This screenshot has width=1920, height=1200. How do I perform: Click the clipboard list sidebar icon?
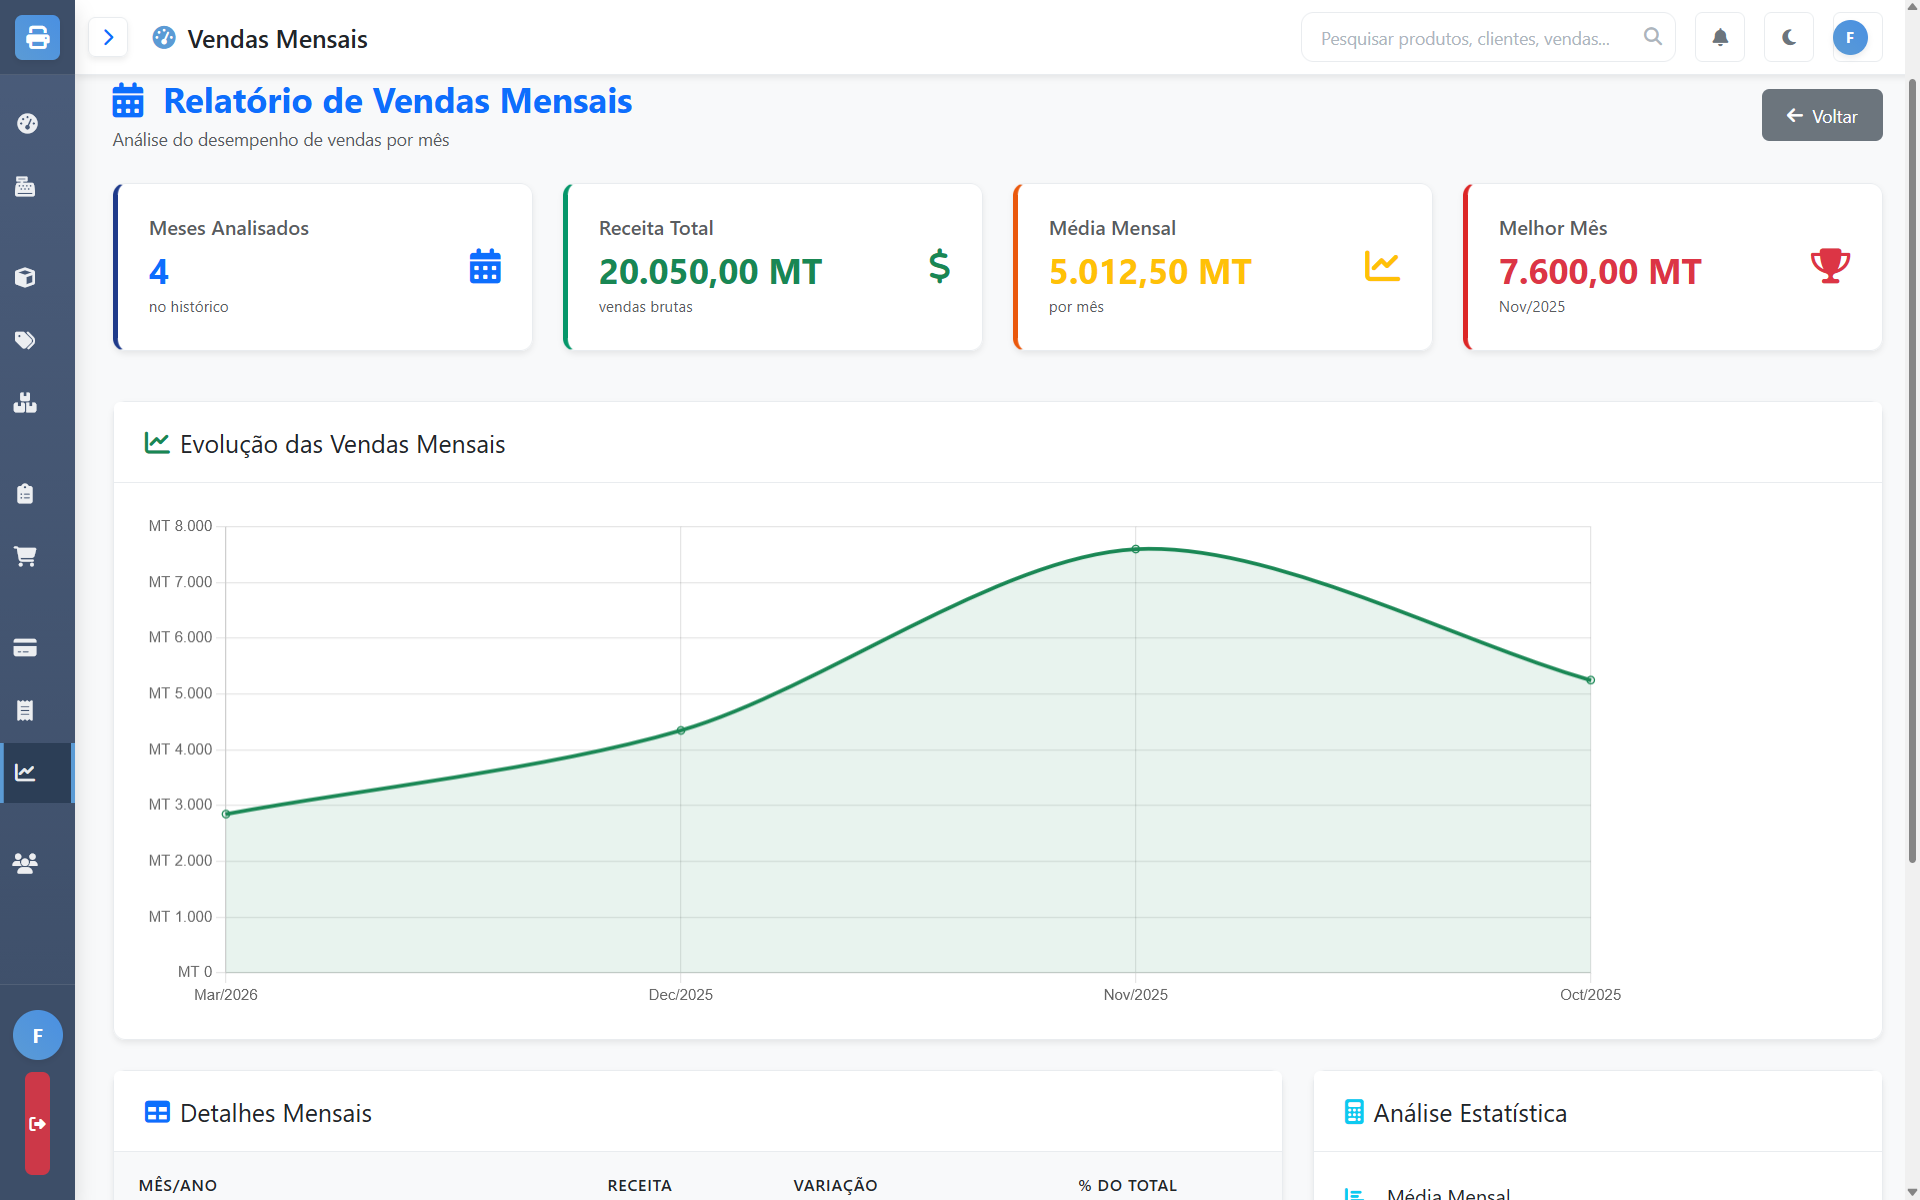[26, 493]
